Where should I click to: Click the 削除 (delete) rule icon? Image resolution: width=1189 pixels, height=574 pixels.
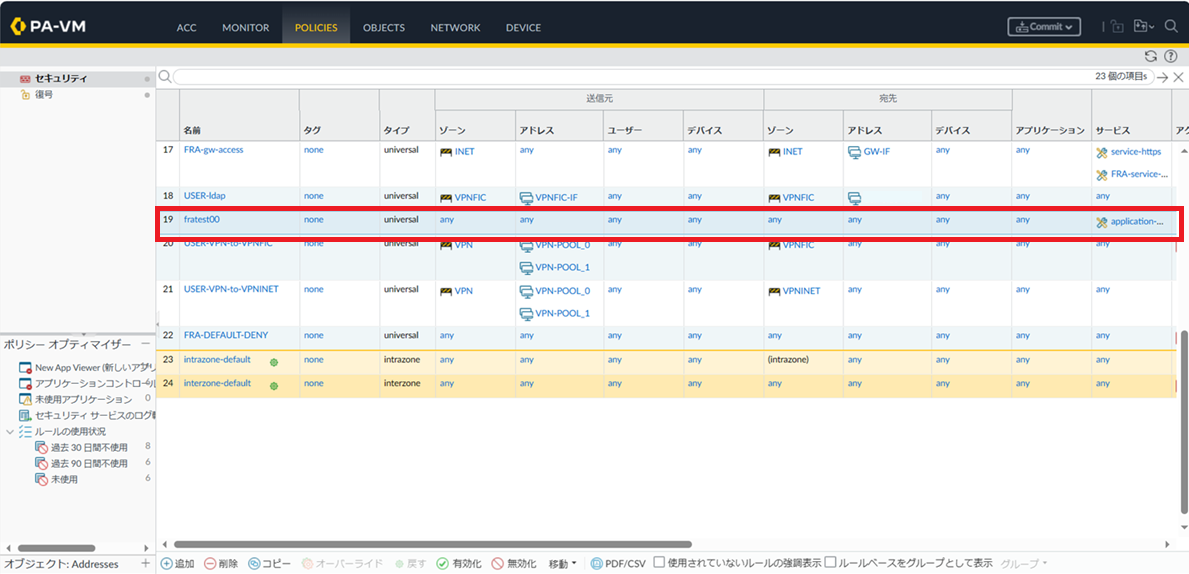pos(210,564)
